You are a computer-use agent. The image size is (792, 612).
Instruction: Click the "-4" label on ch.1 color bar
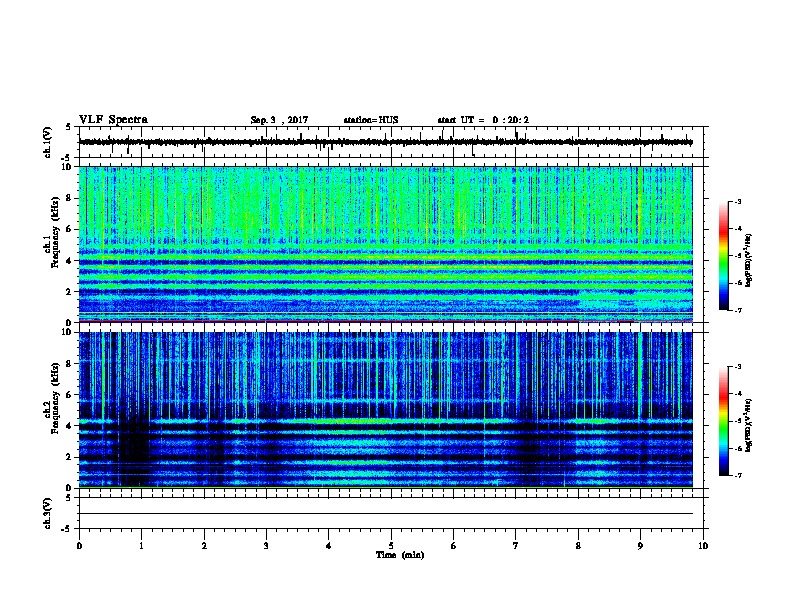point(737,229)
